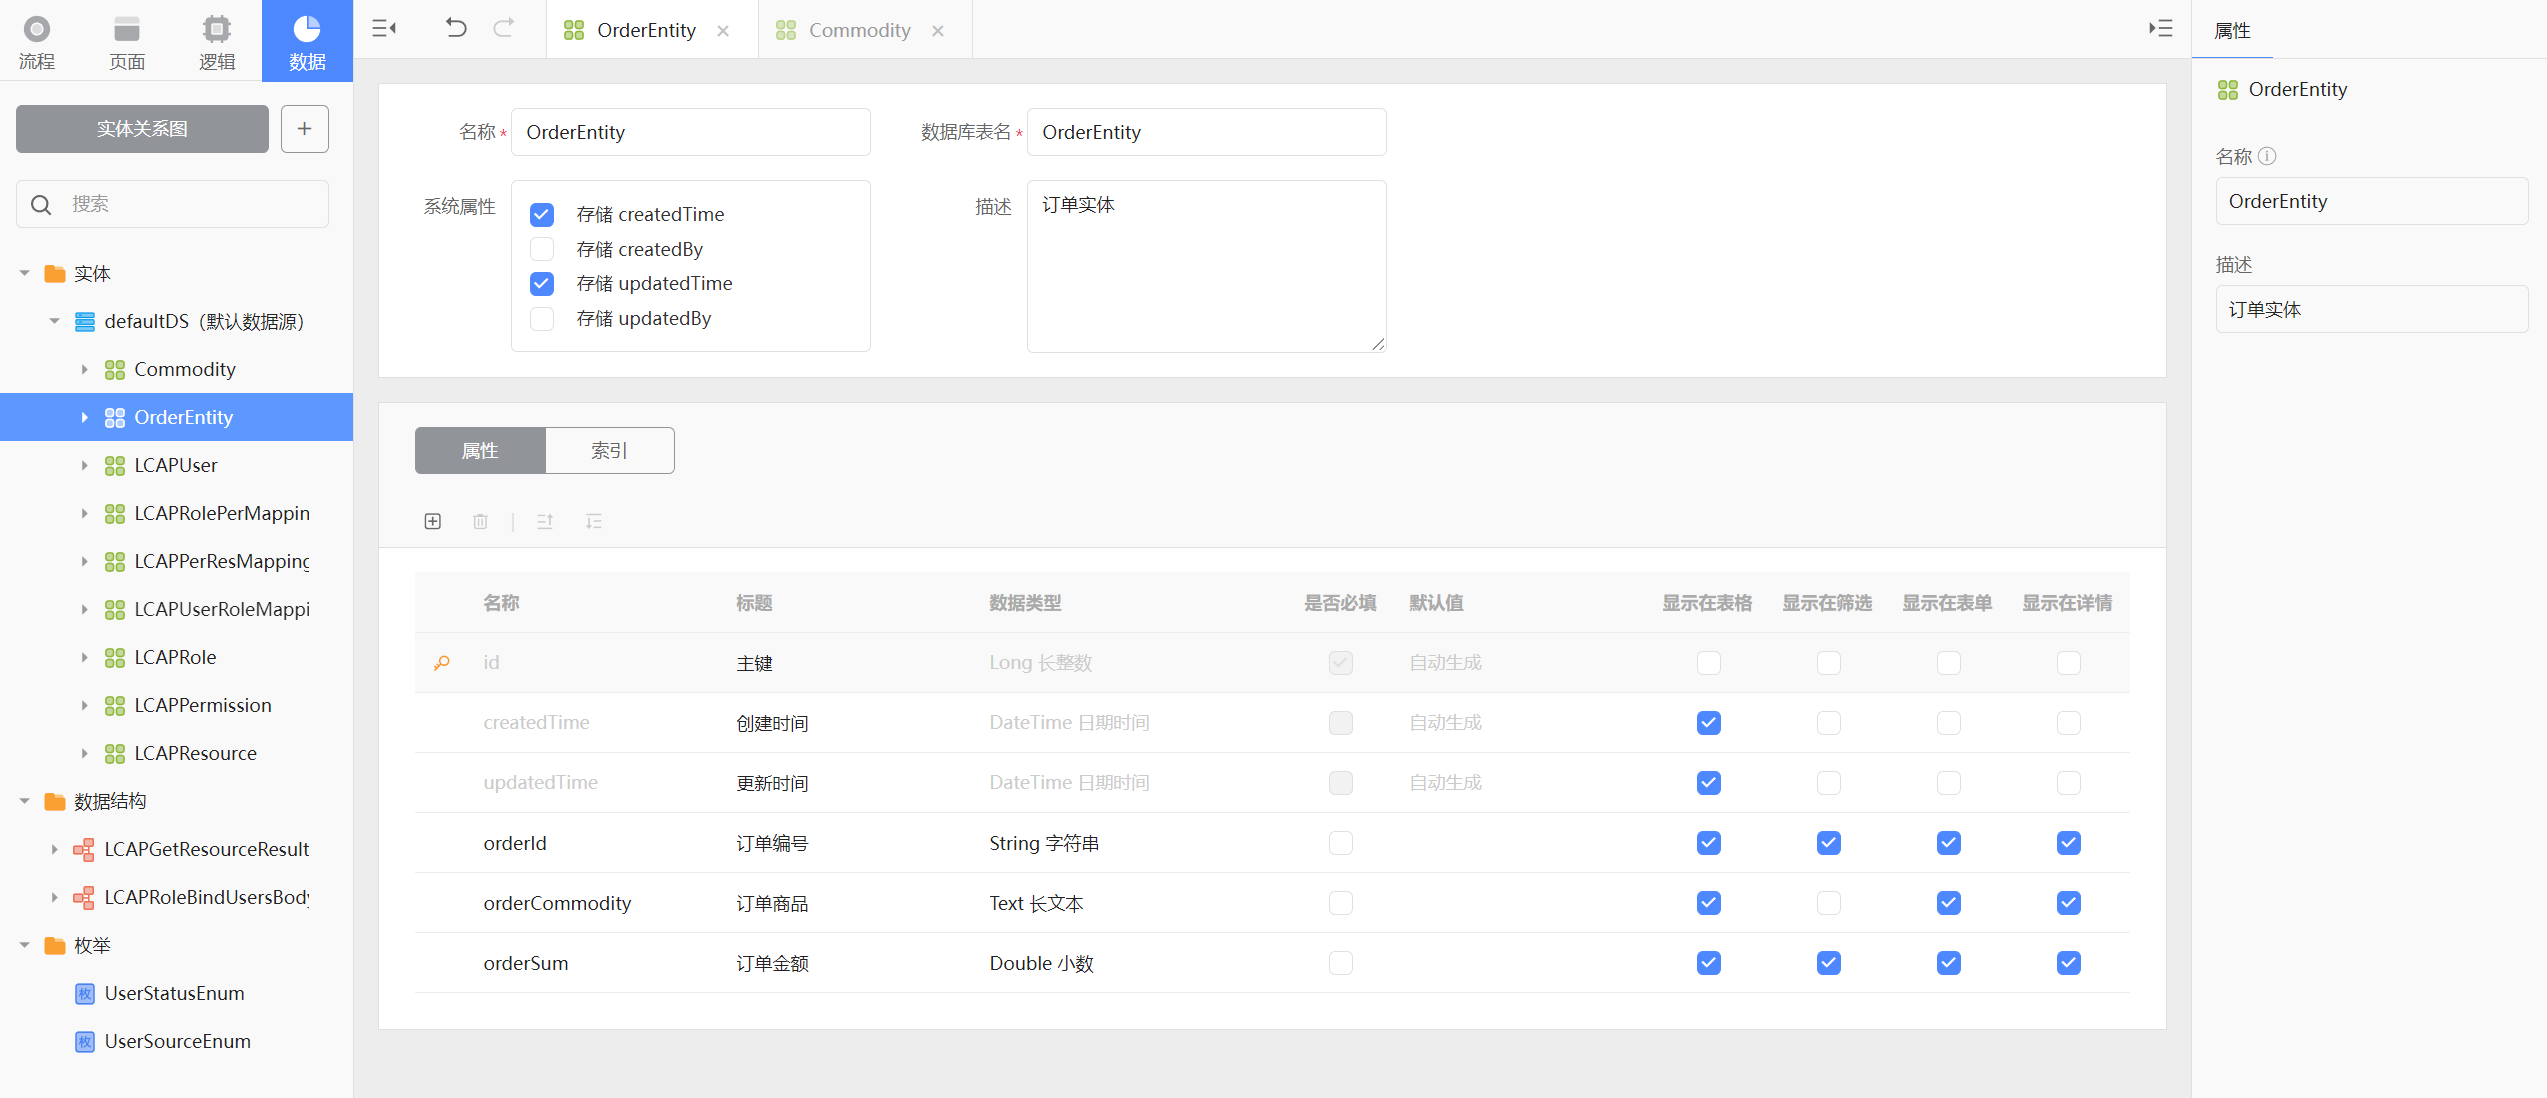Move the property down icon
This screenshot has height=1098, width=2547.
coord(594,521)
